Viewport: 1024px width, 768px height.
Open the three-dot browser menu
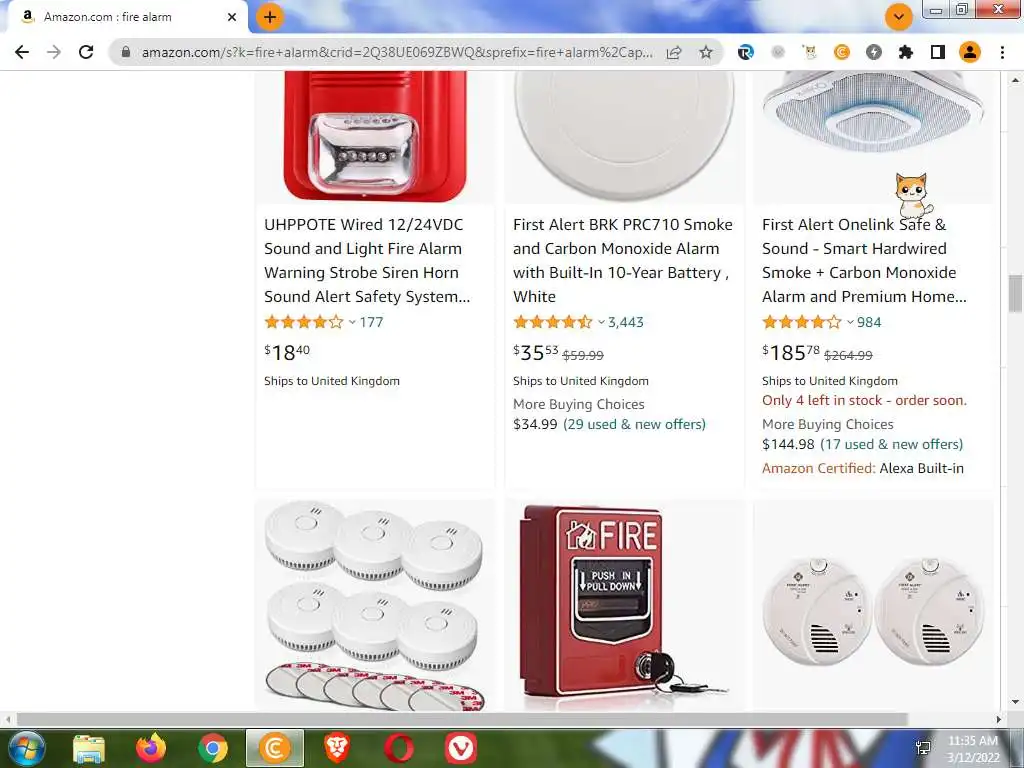pyautogui.click(x=1002, y=52)
